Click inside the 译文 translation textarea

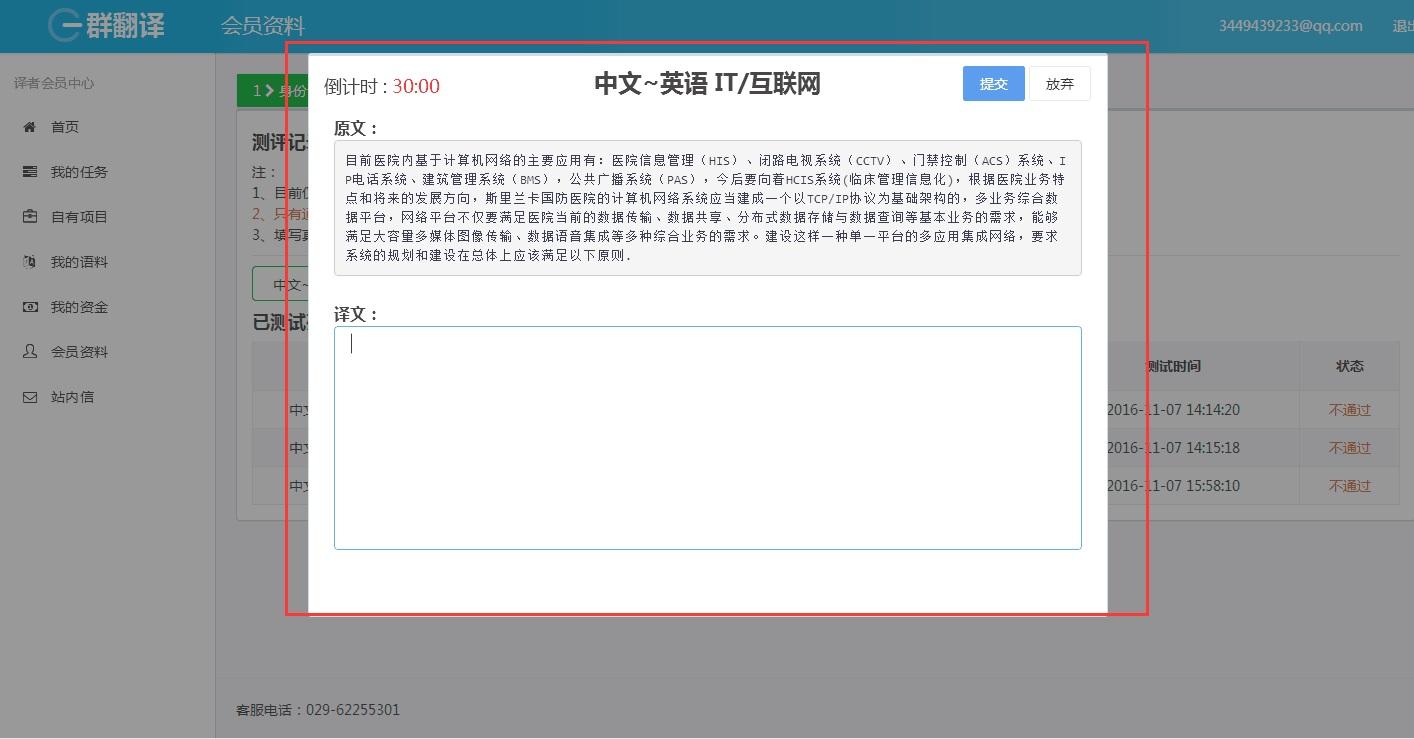point(707,437)
